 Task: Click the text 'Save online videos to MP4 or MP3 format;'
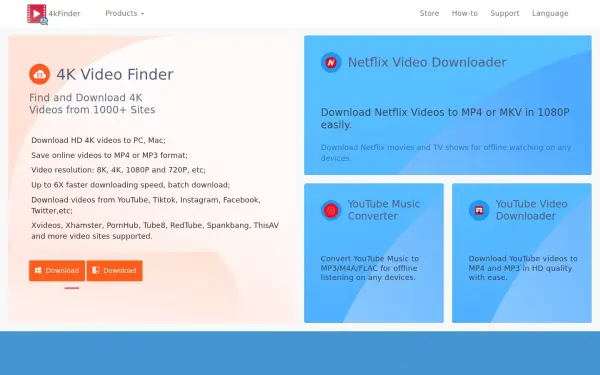[x=109, y=155]
